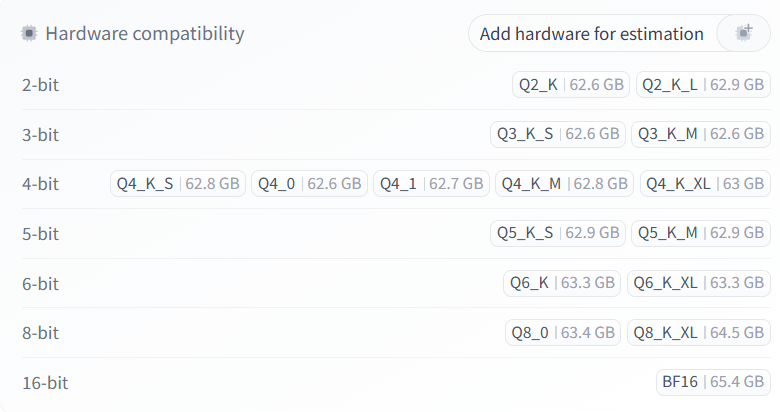Select the Q4_K_XL 63 GB quantization
The height and width of the screenshot is (412, 780).
point(705,184)
